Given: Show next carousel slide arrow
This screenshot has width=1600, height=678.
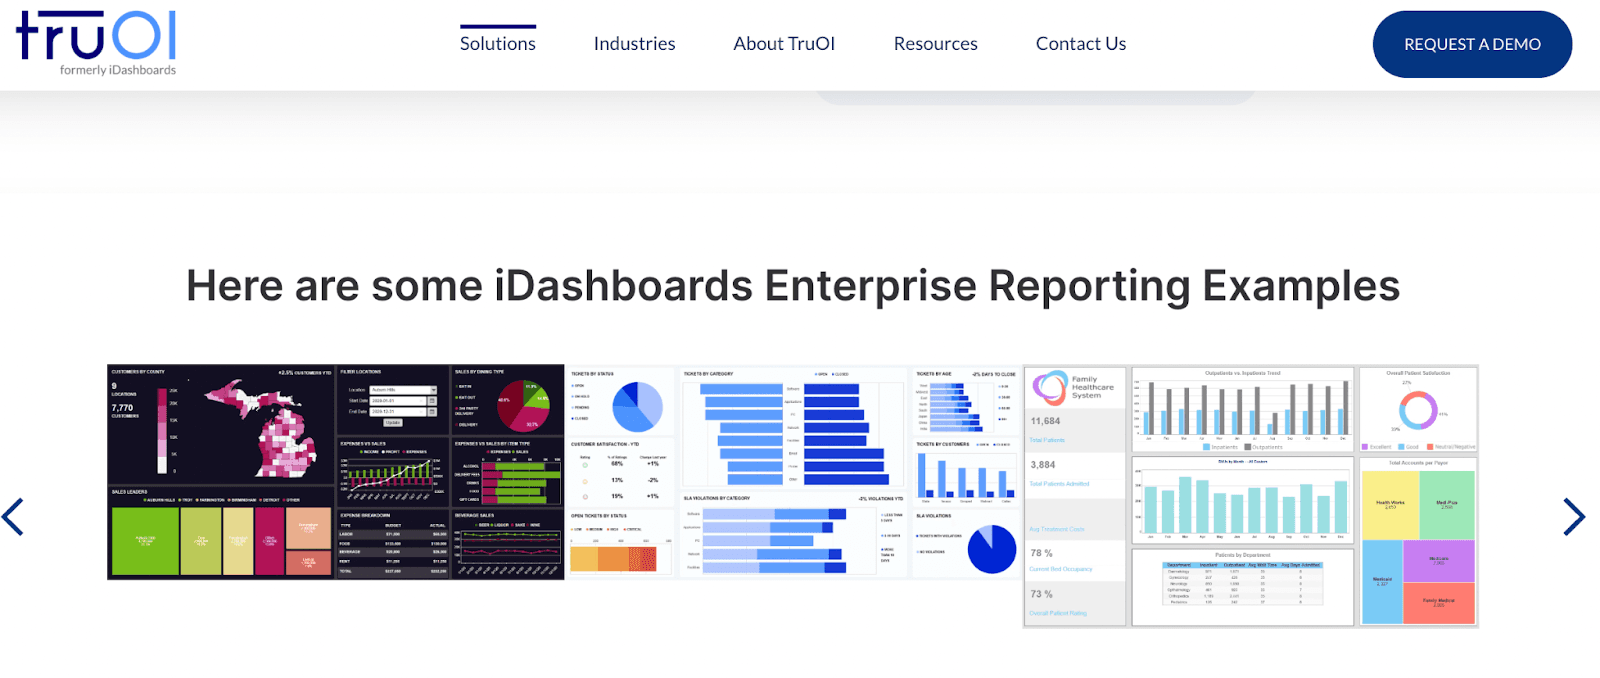Looking at the screenshot, I should [x=1574, y=517].
